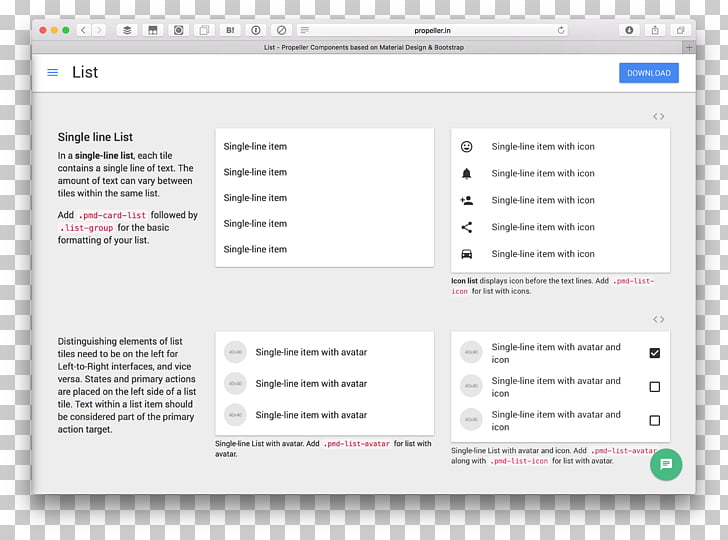The image size is (728, 540).
Task: Go back with Safari's back arrow
Action: (x=83, y=30)
